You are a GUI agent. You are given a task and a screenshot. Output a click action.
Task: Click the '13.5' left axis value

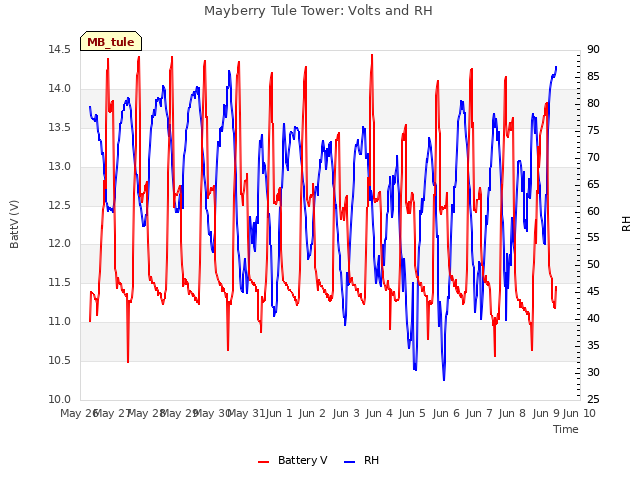point(59,127)
